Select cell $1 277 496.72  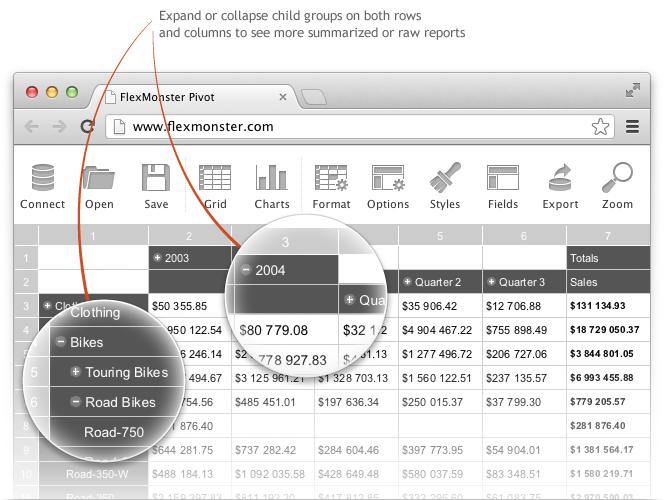440,354
